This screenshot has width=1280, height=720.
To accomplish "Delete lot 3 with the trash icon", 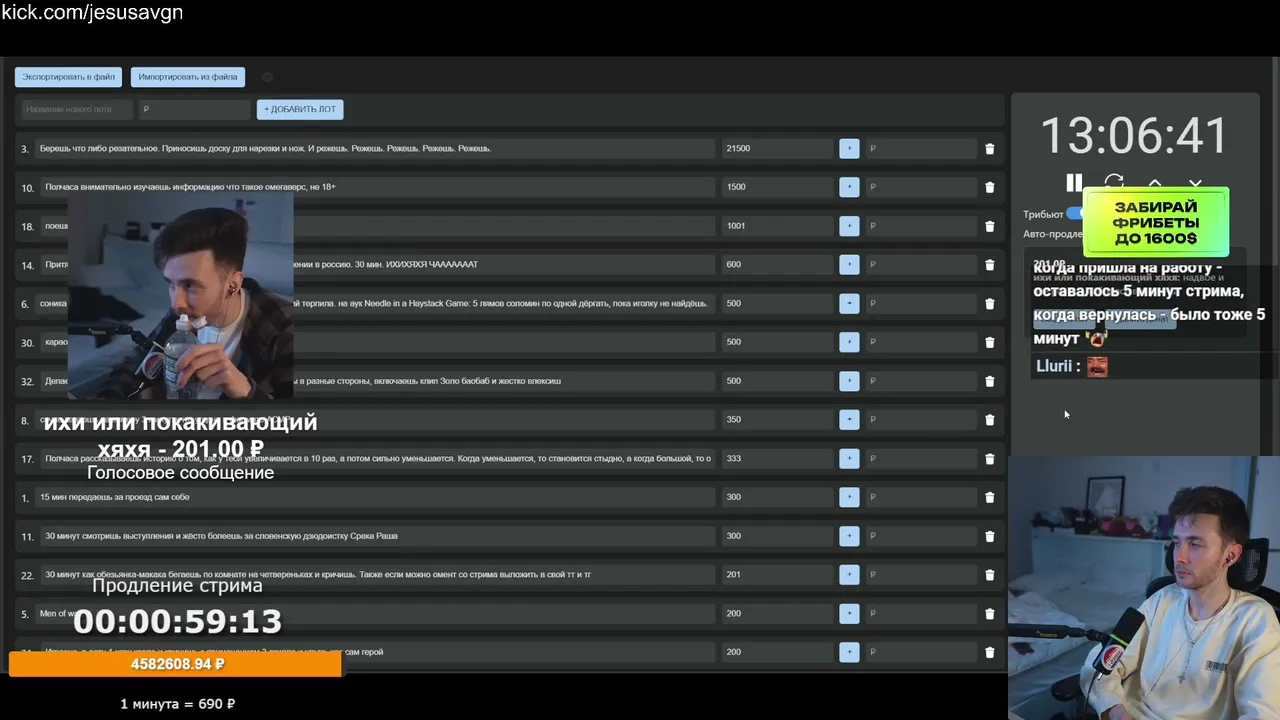I will coord(990,149).
